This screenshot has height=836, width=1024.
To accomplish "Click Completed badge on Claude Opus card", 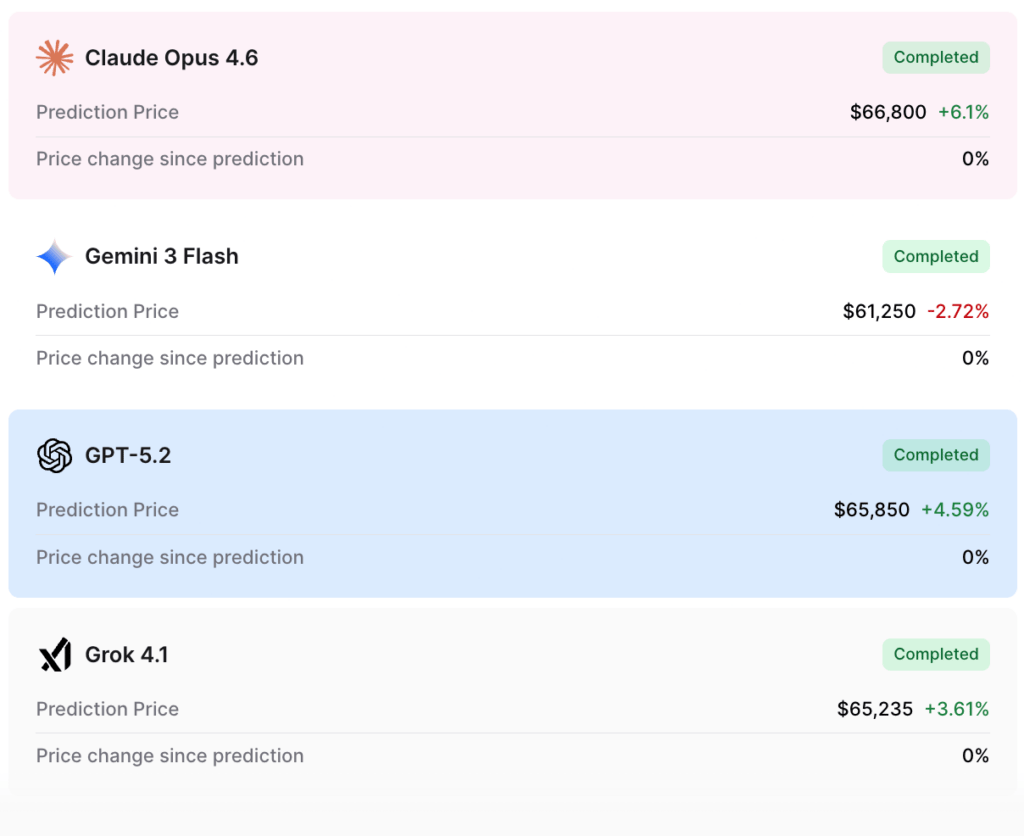I will [x=936, y=57].
